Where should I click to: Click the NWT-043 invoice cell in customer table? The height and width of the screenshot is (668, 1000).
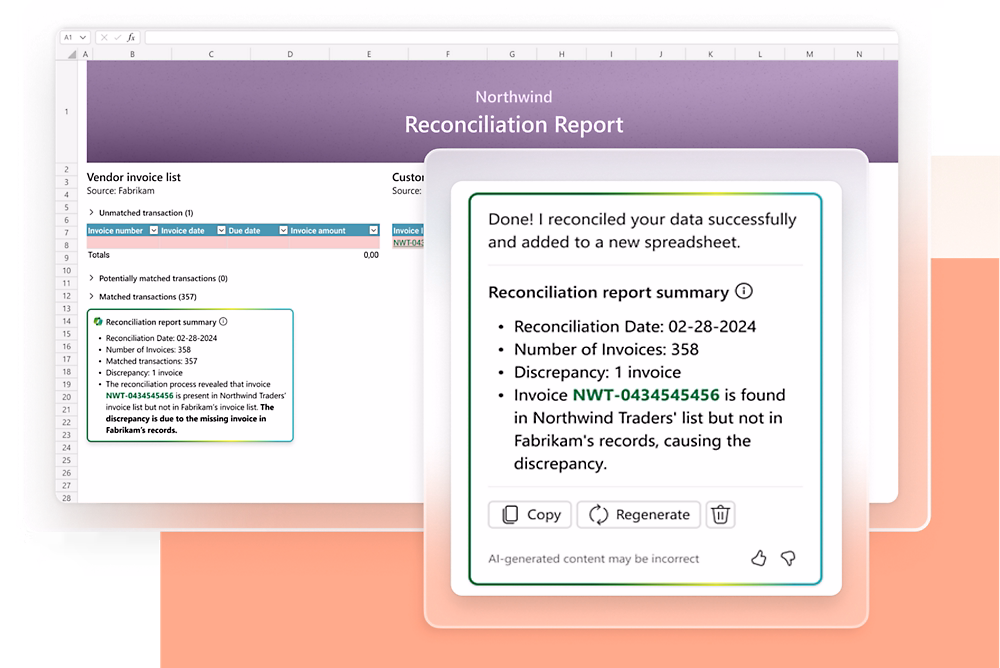coord(408,242)
